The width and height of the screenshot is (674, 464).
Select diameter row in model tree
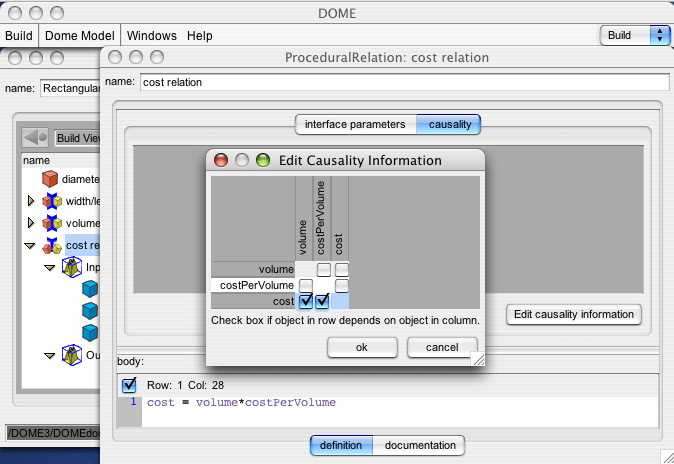(x=81, y=179)
